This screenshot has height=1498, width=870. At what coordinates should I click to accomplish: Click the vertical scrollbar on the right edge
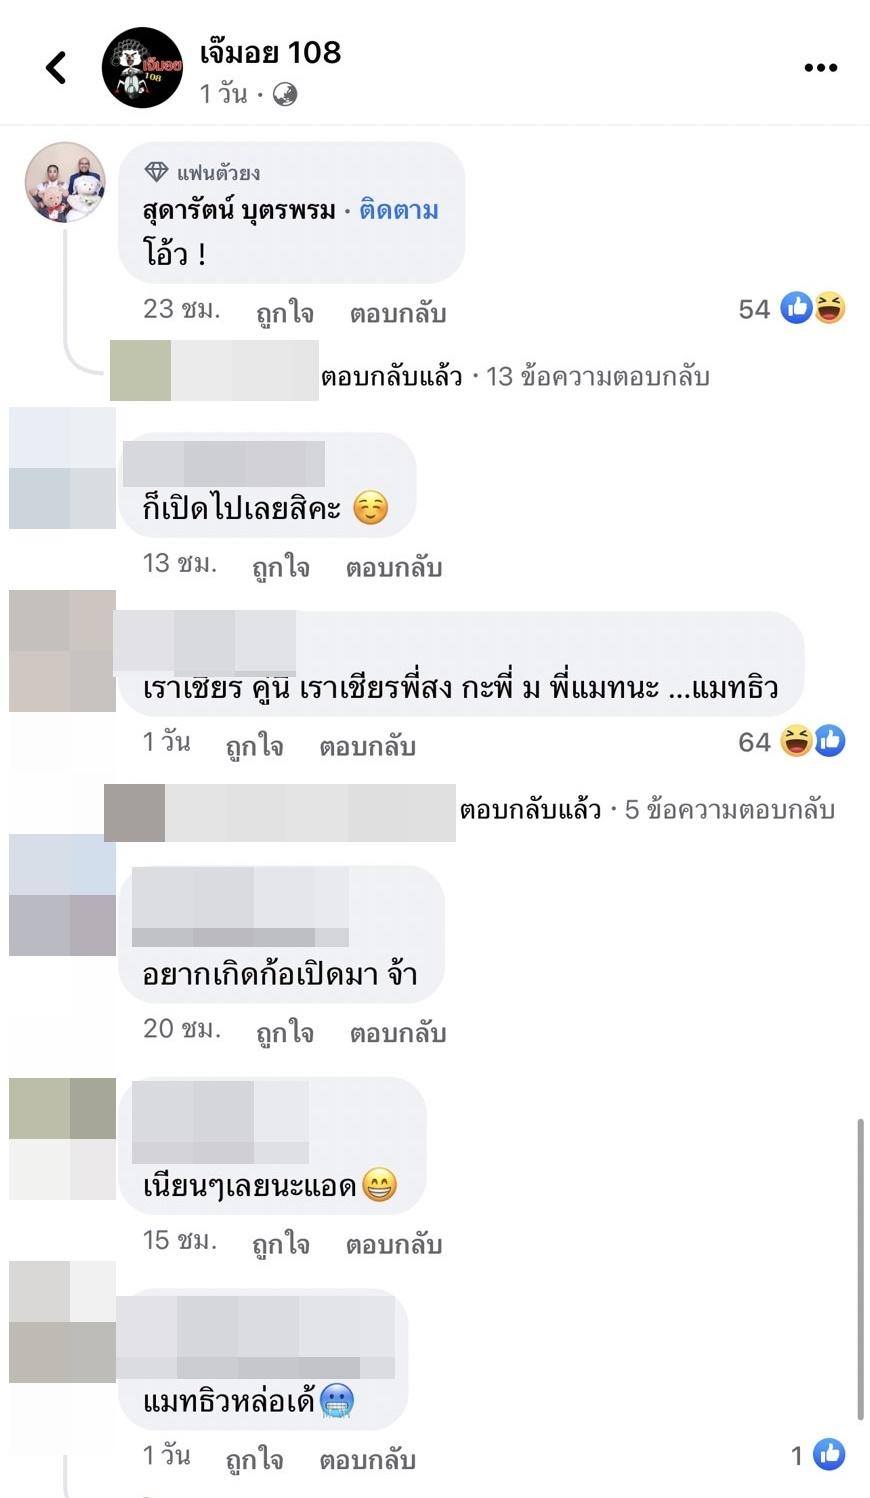[x=860, y=1269]
